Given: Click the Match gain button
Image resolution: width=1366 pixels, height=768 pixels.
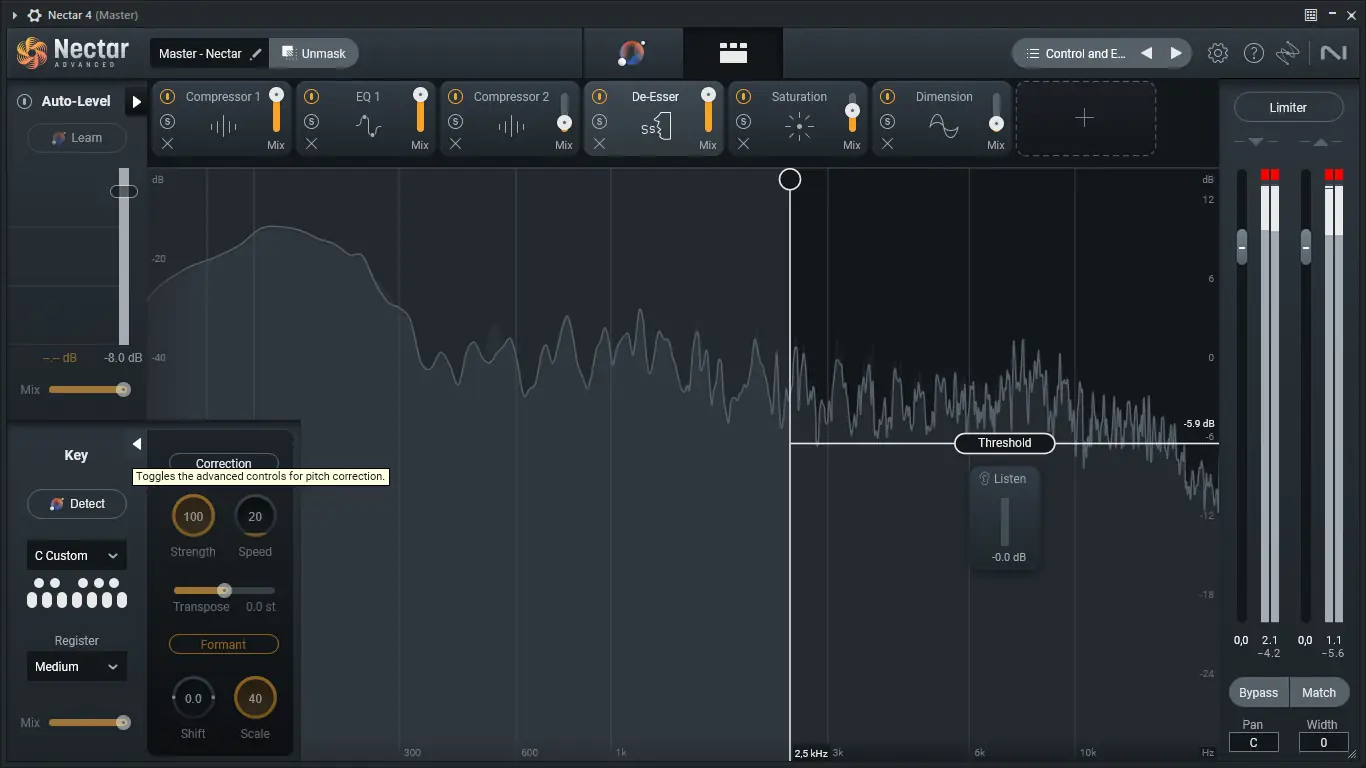Looking at the screenshot, I should [1319, 692].
